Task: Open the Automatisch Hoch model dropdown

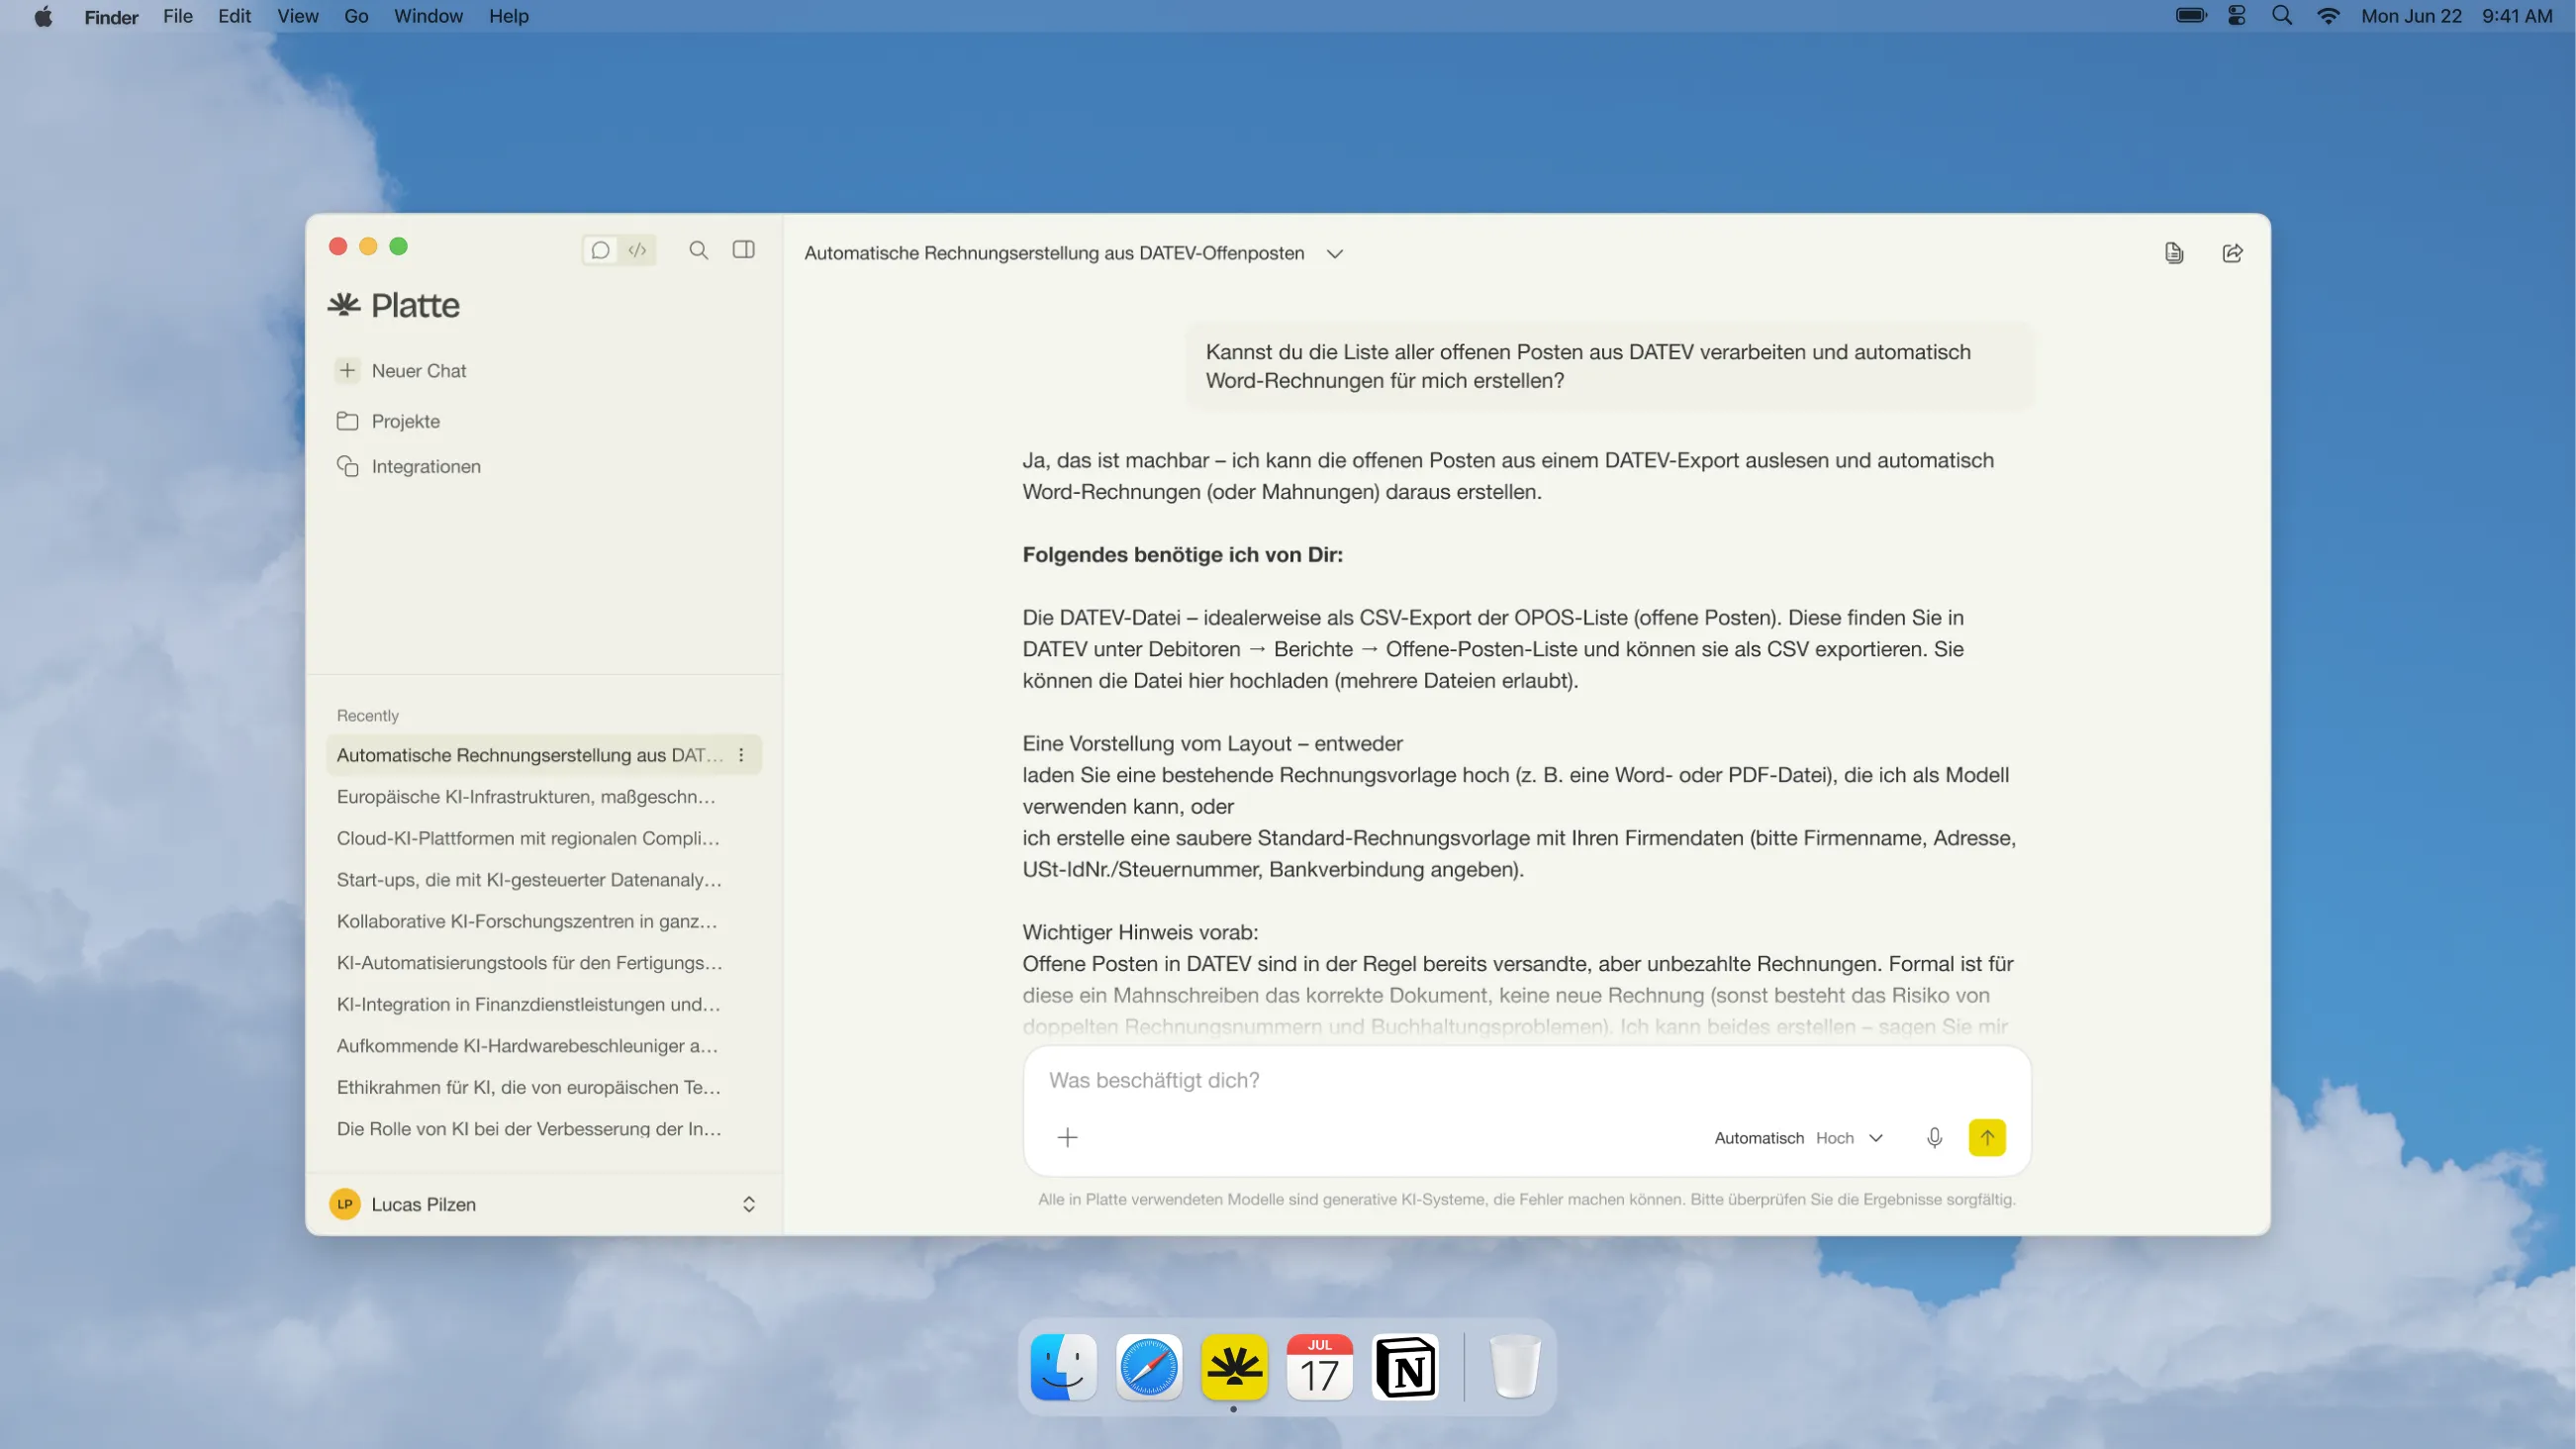Action: click(1799, 1138)
